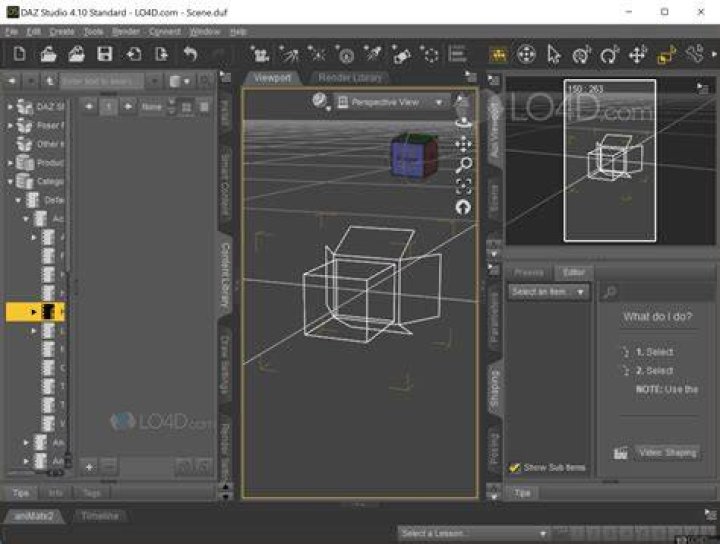
Task: Select the Viewport tab
Action: [272, 78]
